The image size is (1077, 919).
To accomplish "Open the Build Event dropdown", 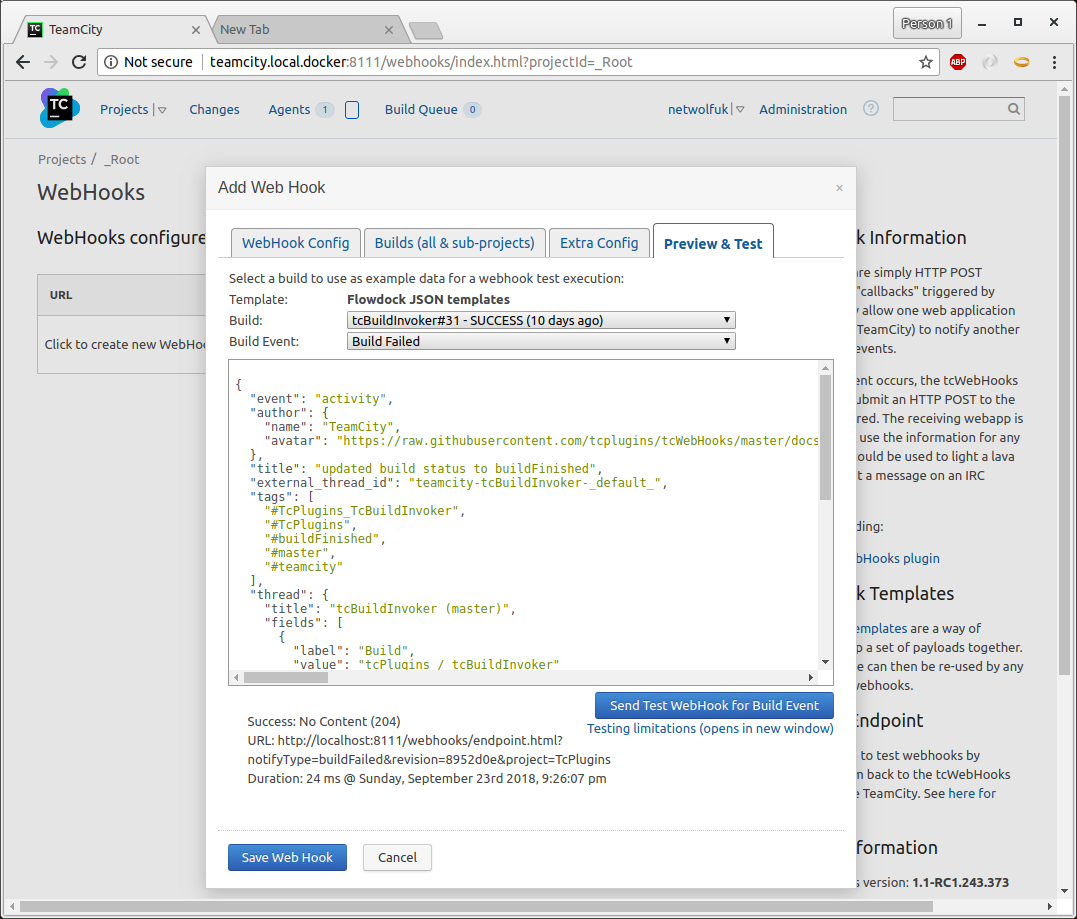I will [541, 341].
